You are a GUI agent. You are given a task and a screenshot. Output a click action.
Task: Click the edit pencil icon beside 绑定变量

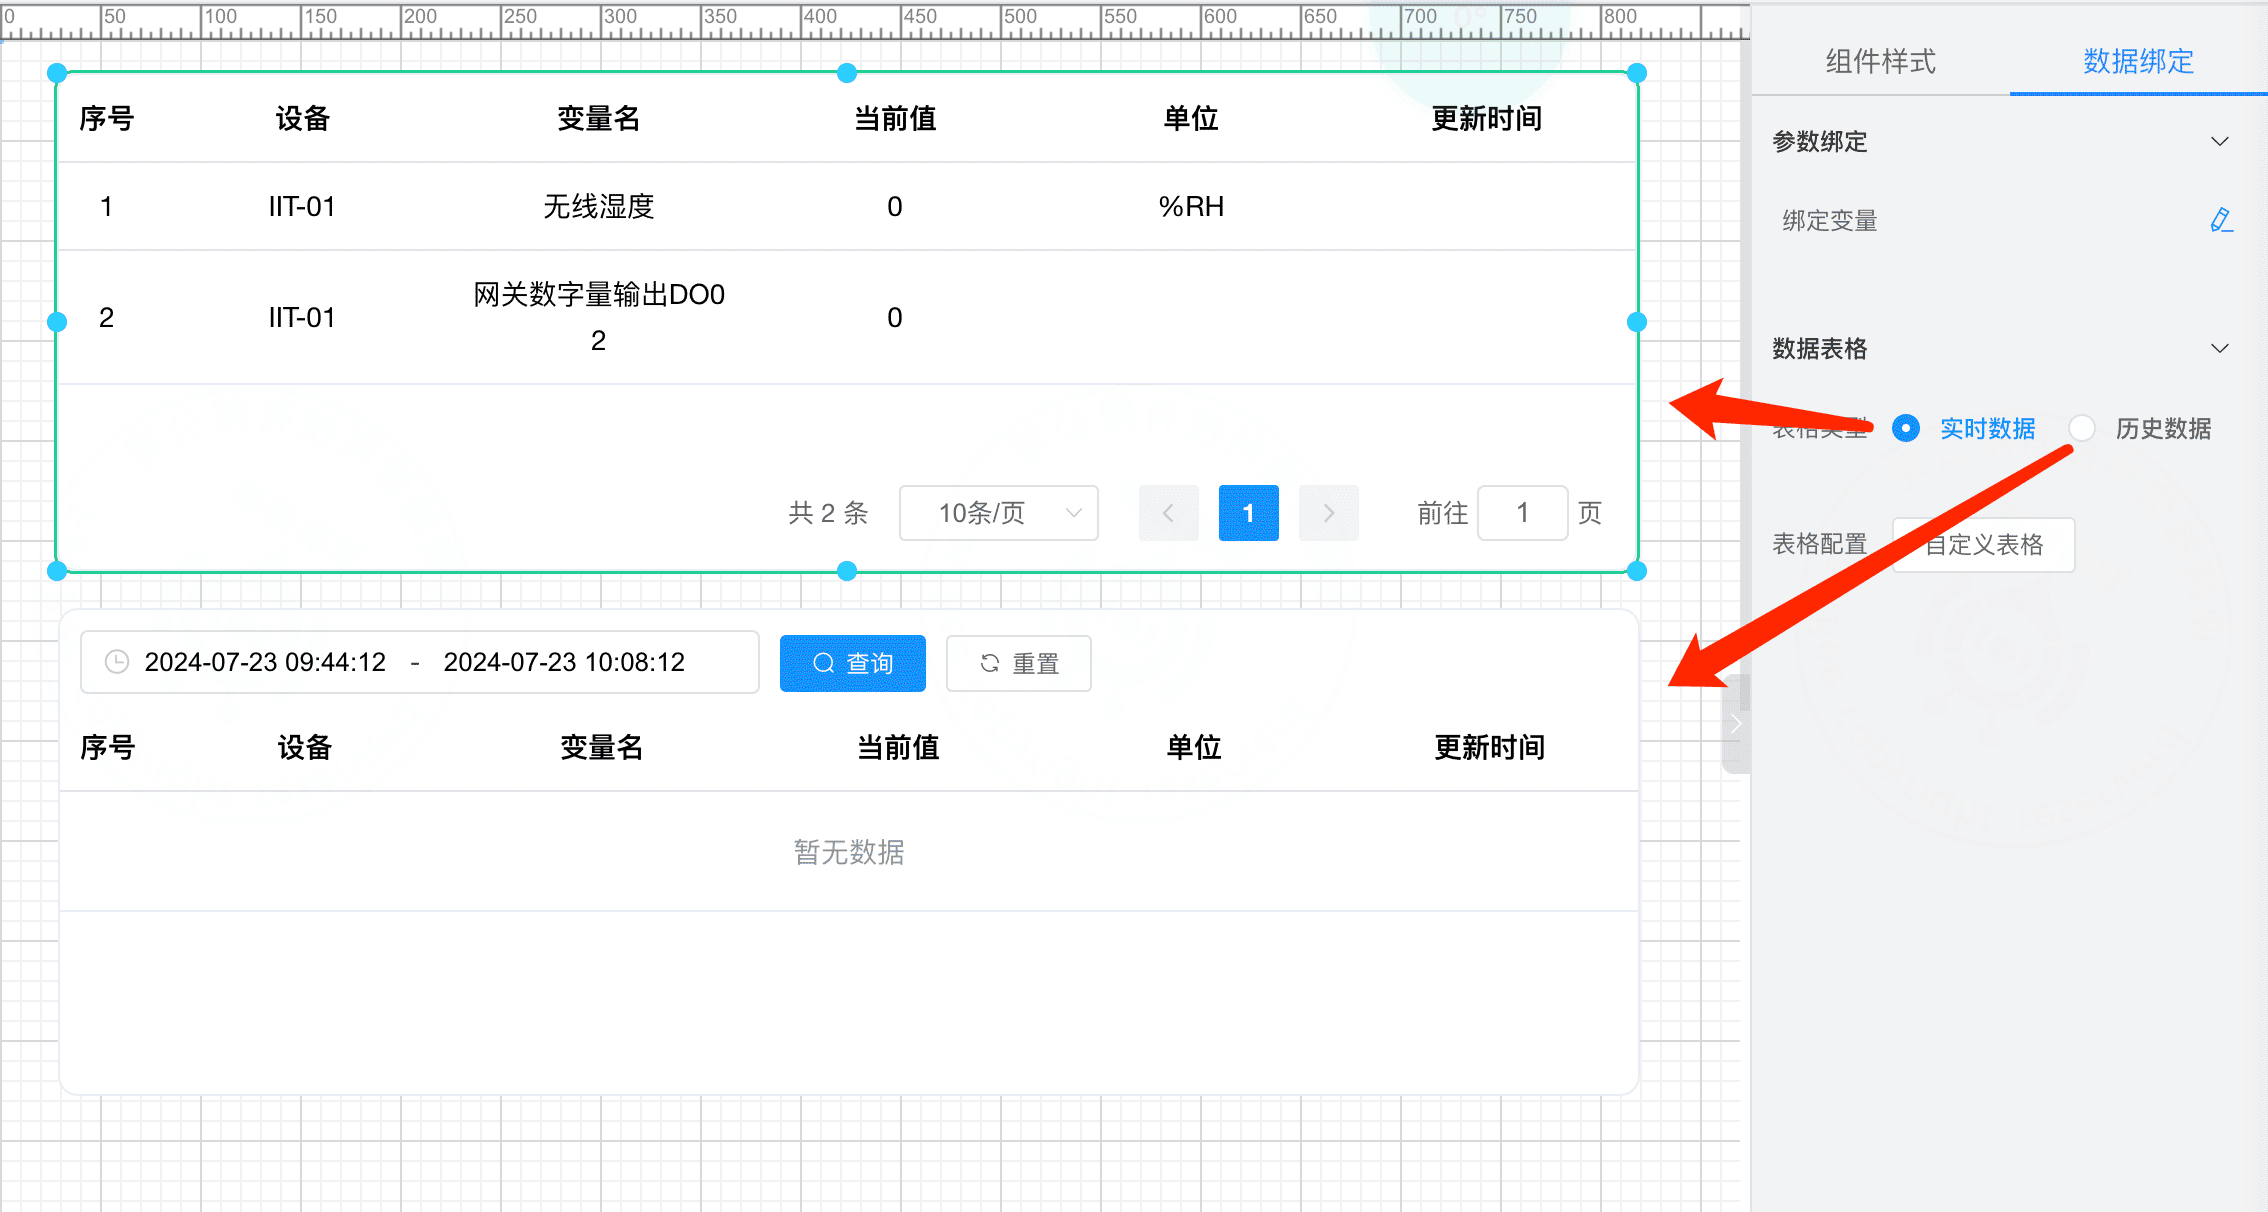tap(2221, 220)
